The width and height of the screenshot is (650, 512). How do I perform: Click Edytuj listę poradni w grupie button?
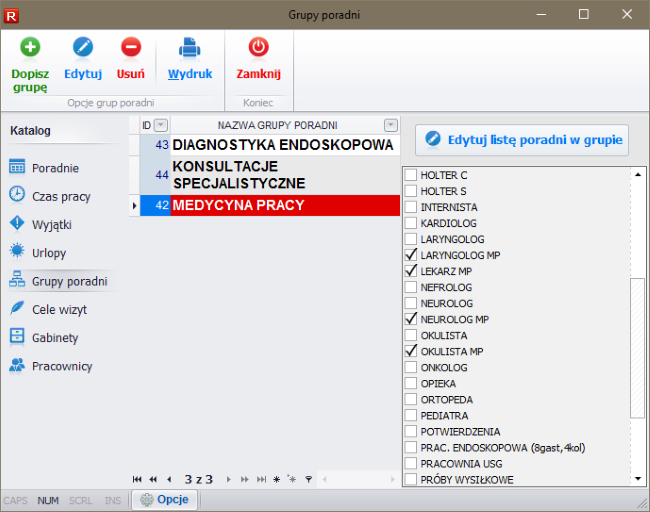[x=521, y=140]
